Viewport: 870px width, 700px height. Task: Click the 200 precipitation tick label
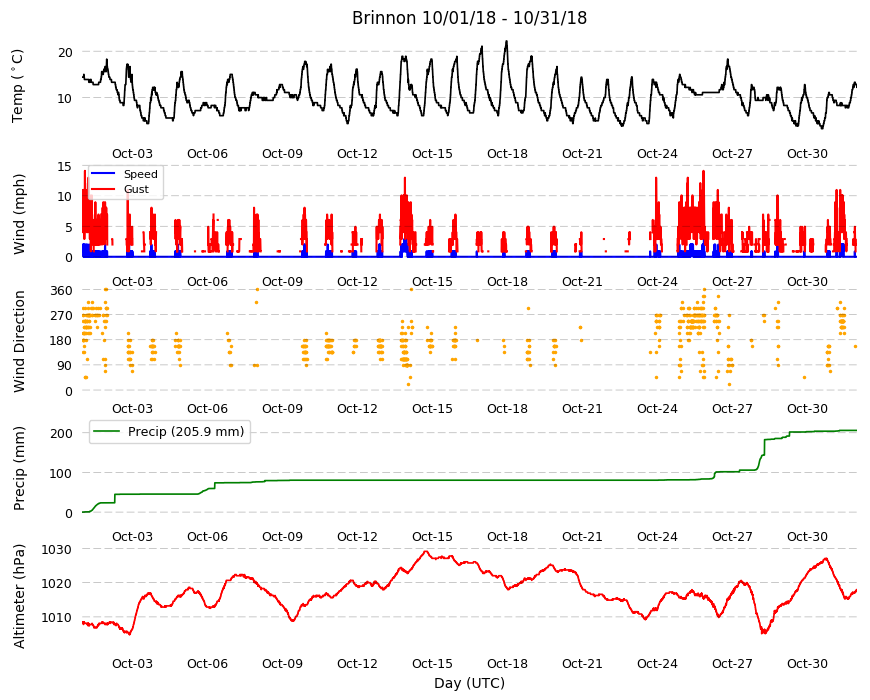[62, 433]
